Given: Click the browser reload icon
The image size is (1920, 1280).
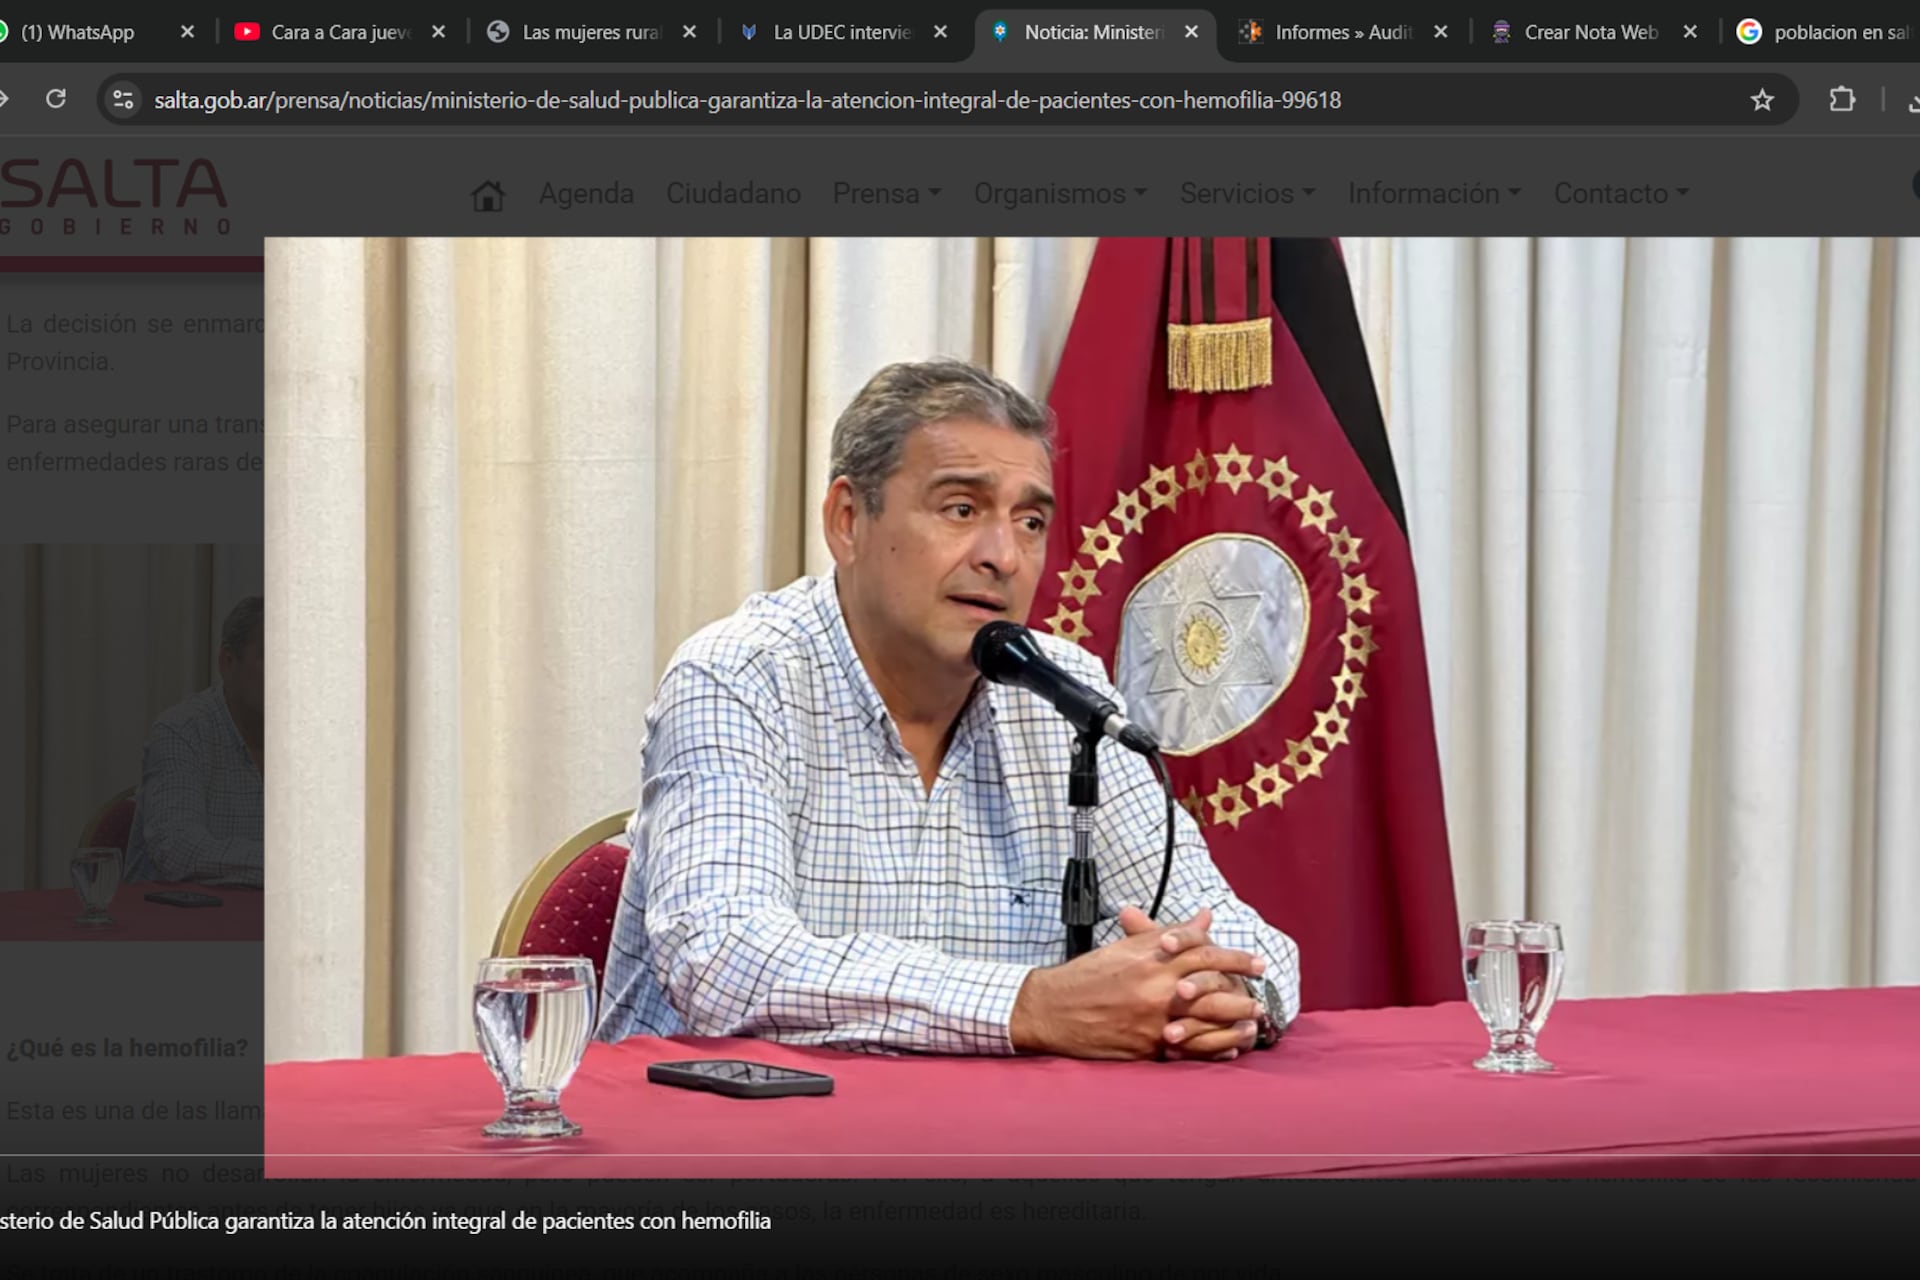Looking at the screenshot, I should coord(56,99).
